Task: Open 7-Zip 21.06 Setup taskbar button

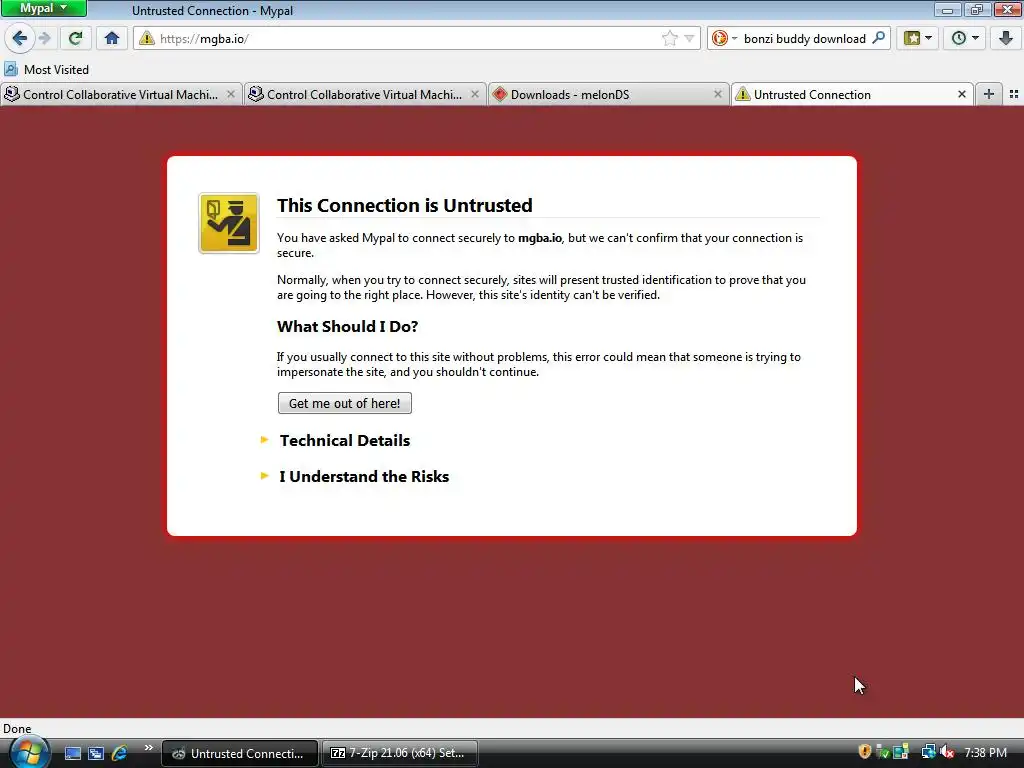Action: click(x=399, y=754)
